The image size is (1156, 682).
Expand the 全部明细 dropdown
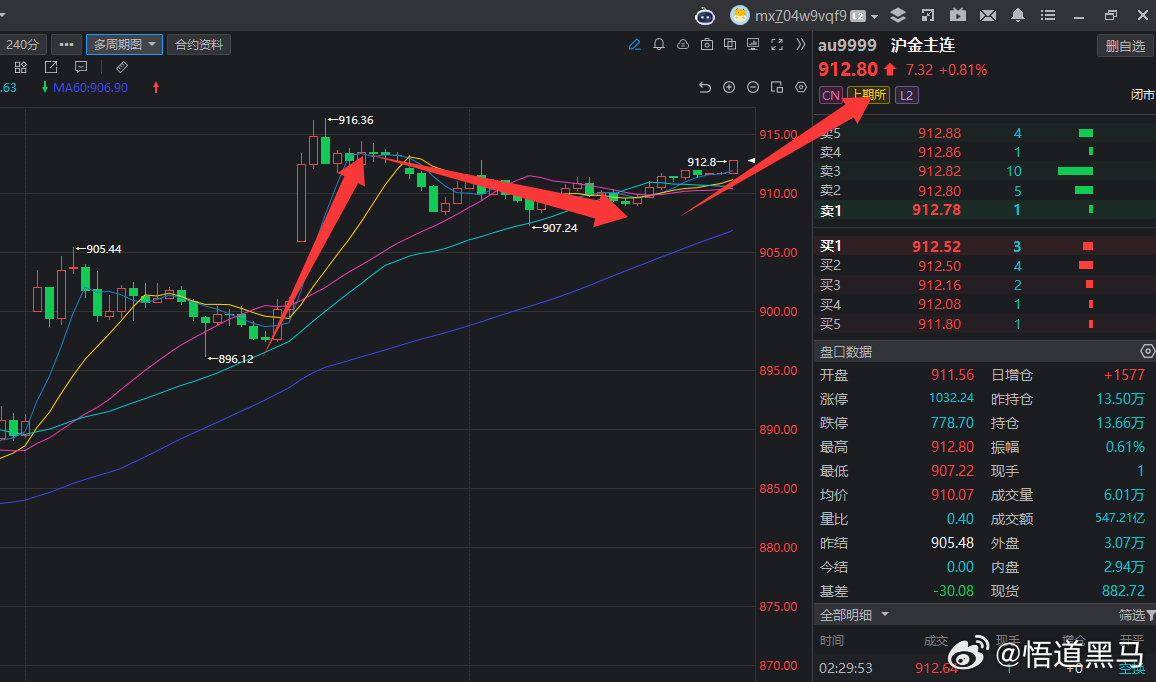pyautogui.click(x=854, y=614)
